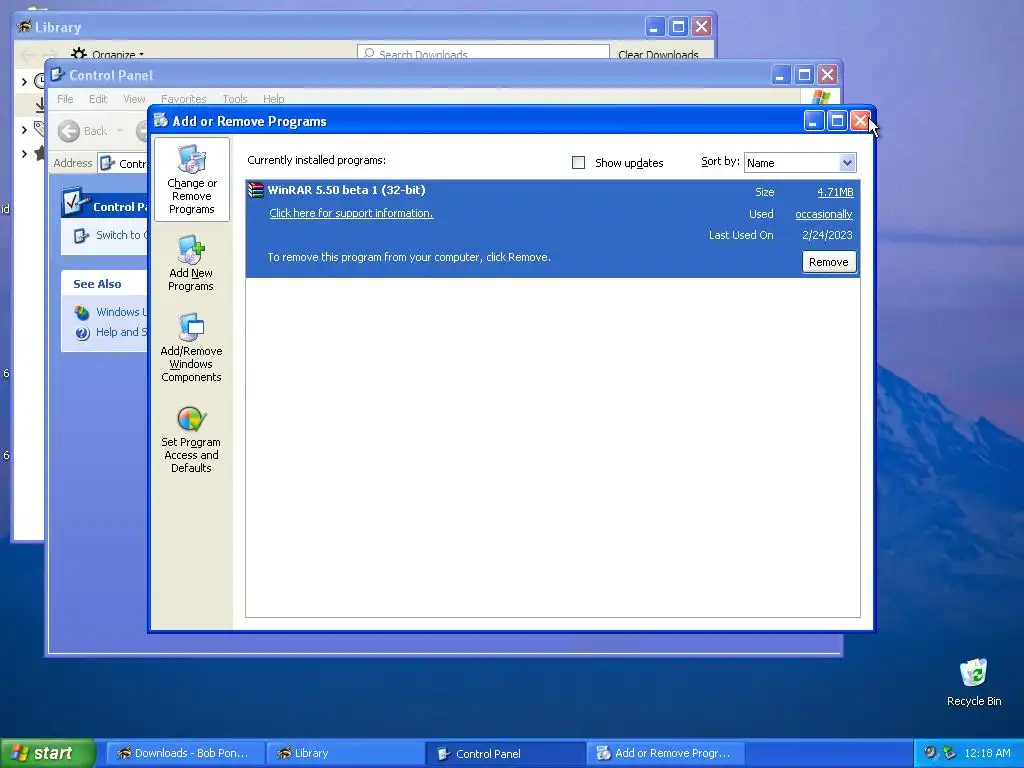
Task: Open the Recycle Bin desktop icon
Action: [974, 682]
